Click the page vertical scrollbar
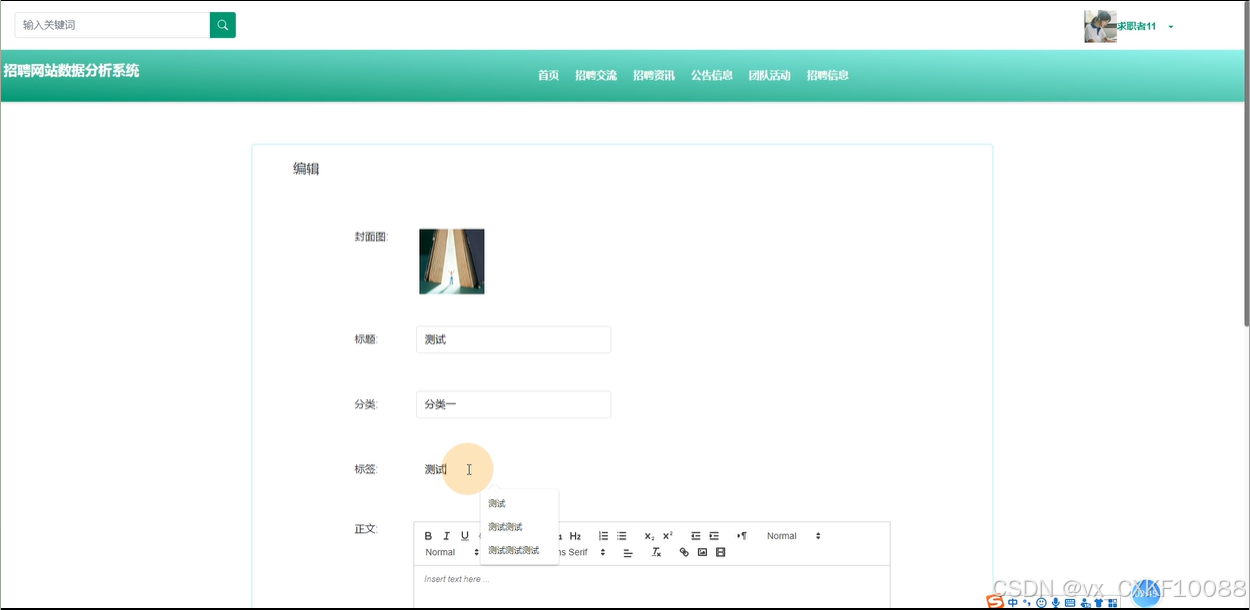This screenshot has width=1250, height=610. click(x=1245, y=165)
